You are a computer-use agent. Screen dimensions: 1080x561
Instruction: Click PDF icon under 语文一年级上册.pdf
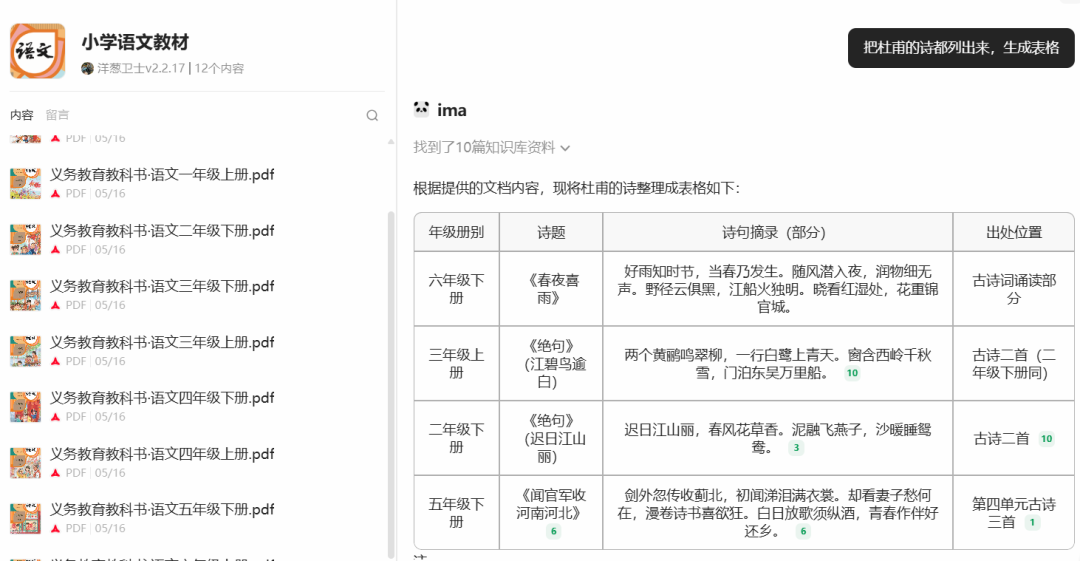click(x=56, y=194)
